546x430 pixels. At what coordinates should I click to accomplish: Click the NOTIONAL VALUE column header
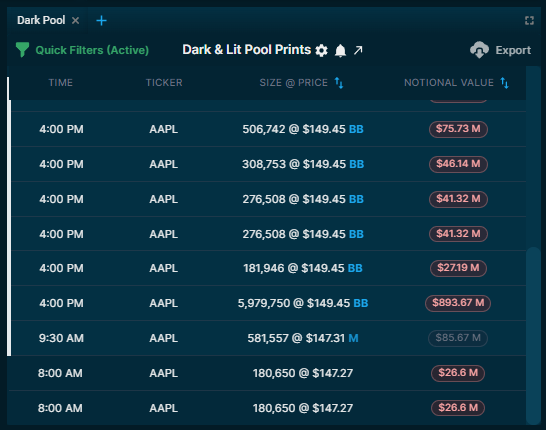point(449,83)
